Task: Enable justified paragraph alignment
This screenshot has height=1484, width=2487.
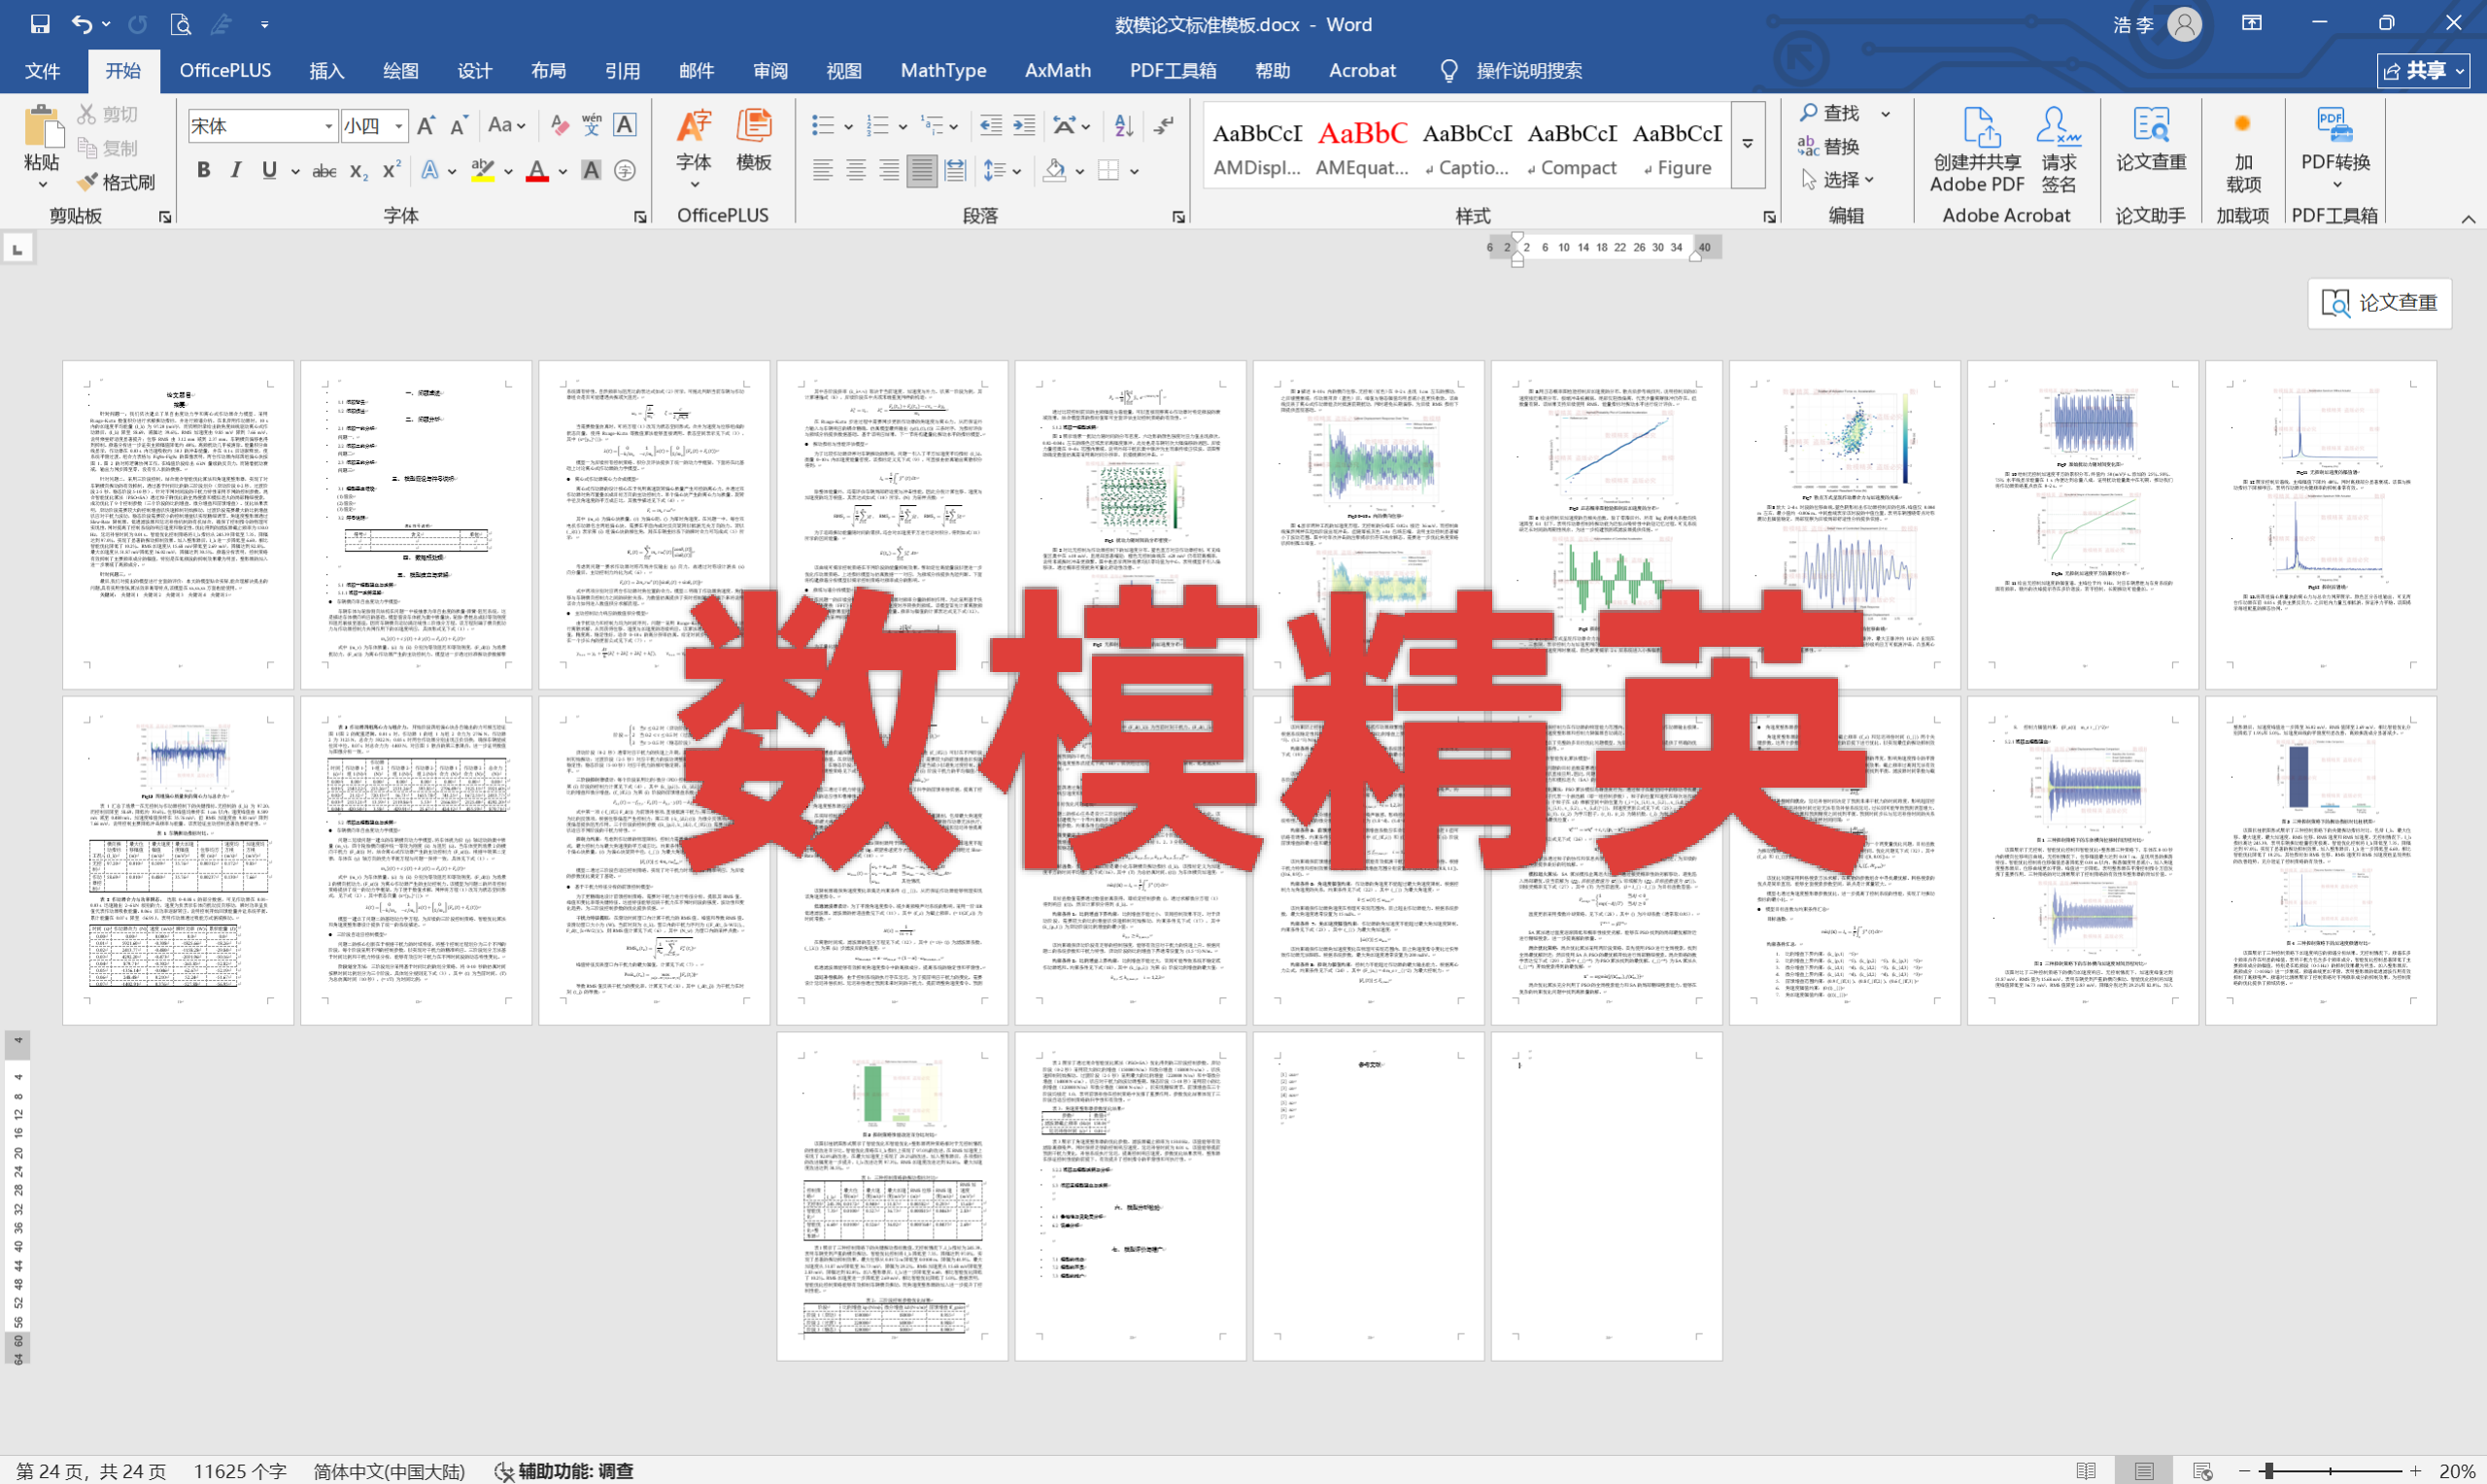Action: pyautogui.click(x=921, y=171)
